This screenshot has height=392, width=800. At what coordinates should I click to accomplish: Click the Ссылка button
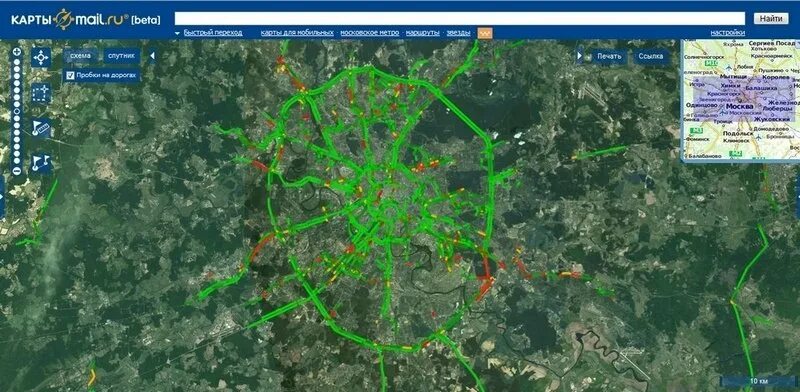tap(651, 56)
